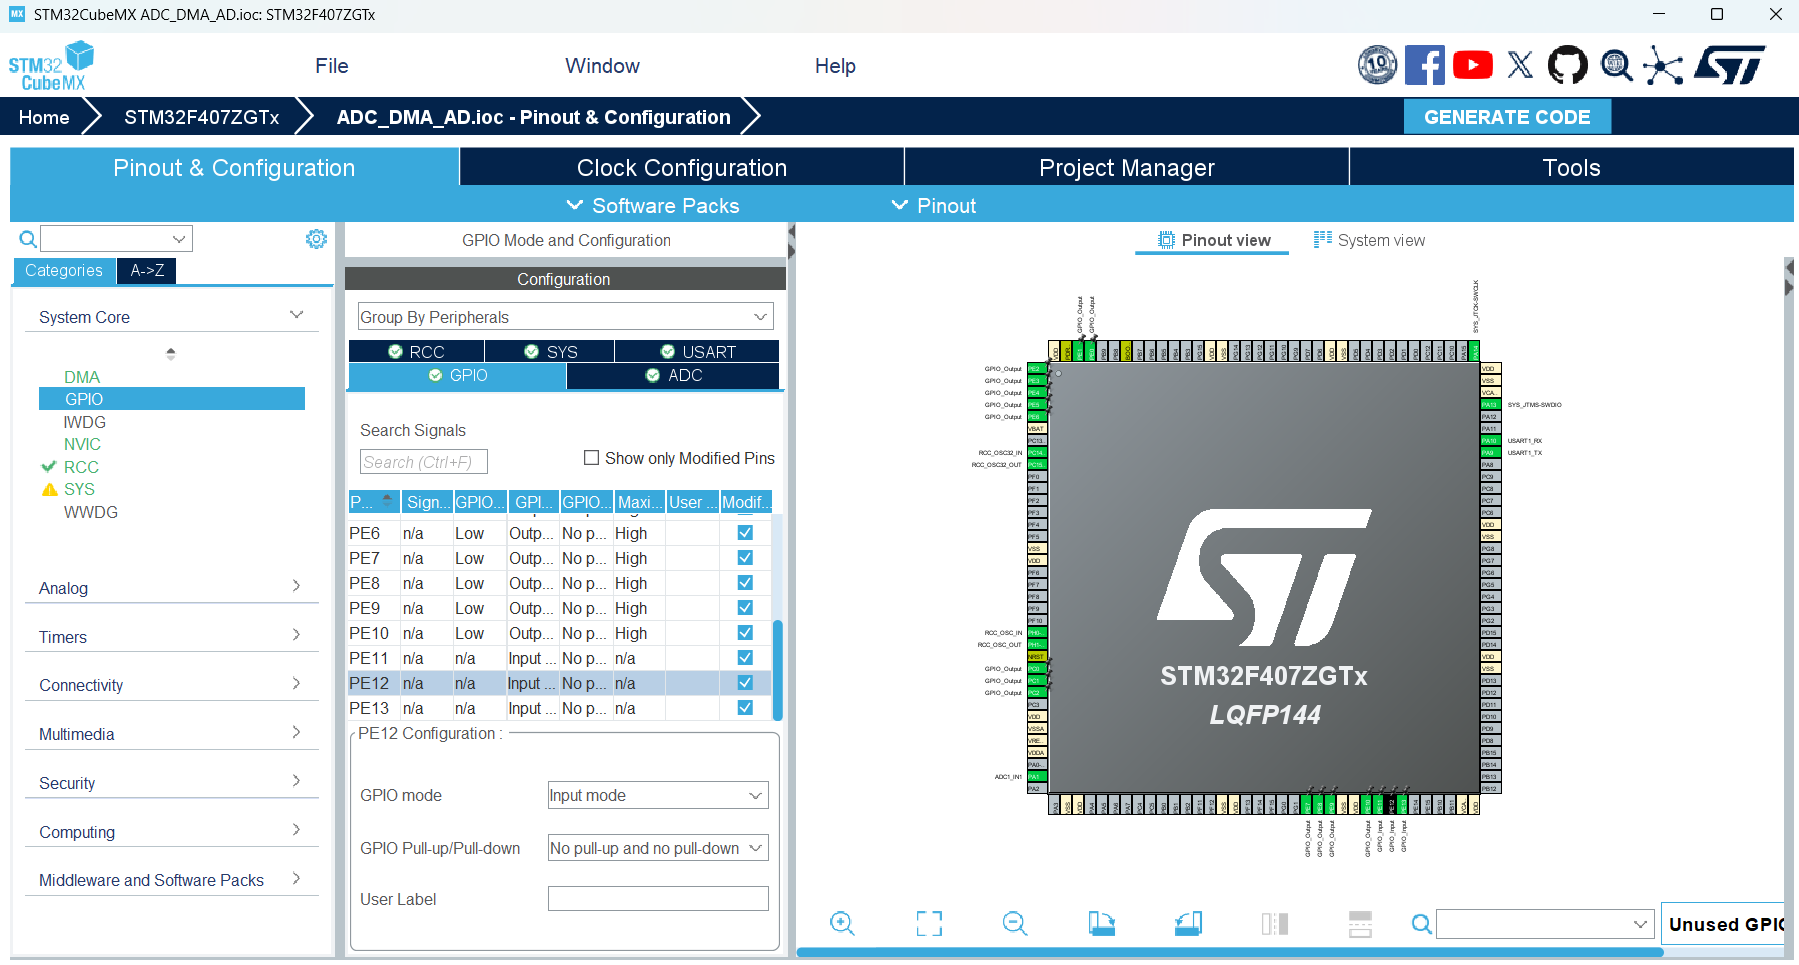Switch to the Clock Configuration tab
The height and width of the screenshot is (965, 1799).
click(681, 167)
